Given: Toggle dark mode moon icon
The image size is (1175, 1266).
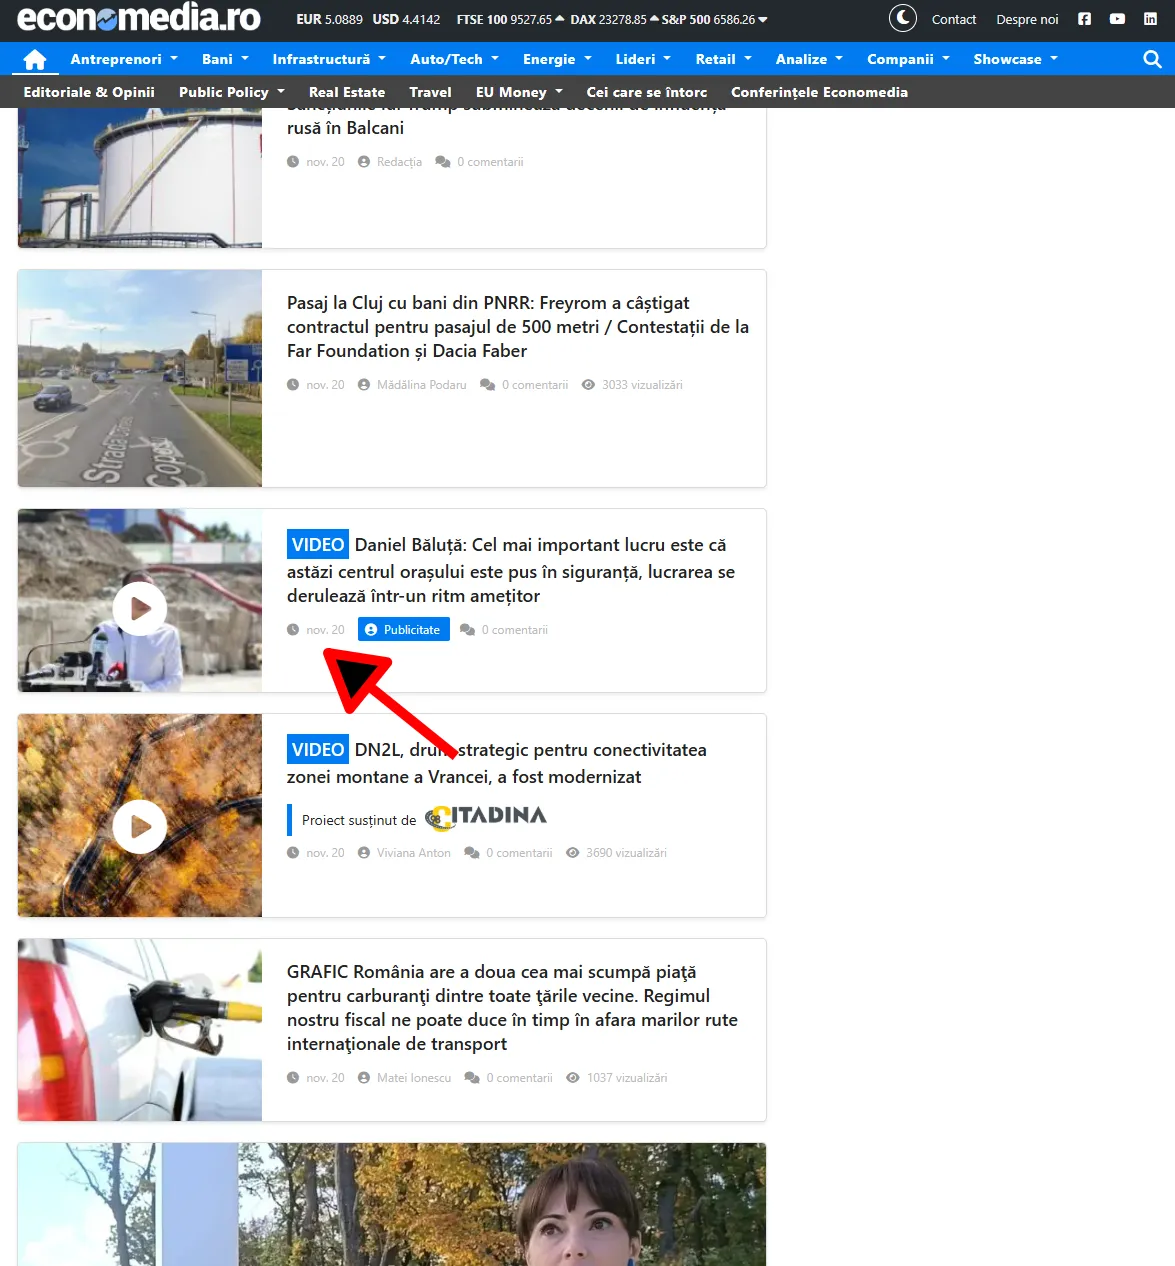Looking at the screenshot, I should point(902,19).
